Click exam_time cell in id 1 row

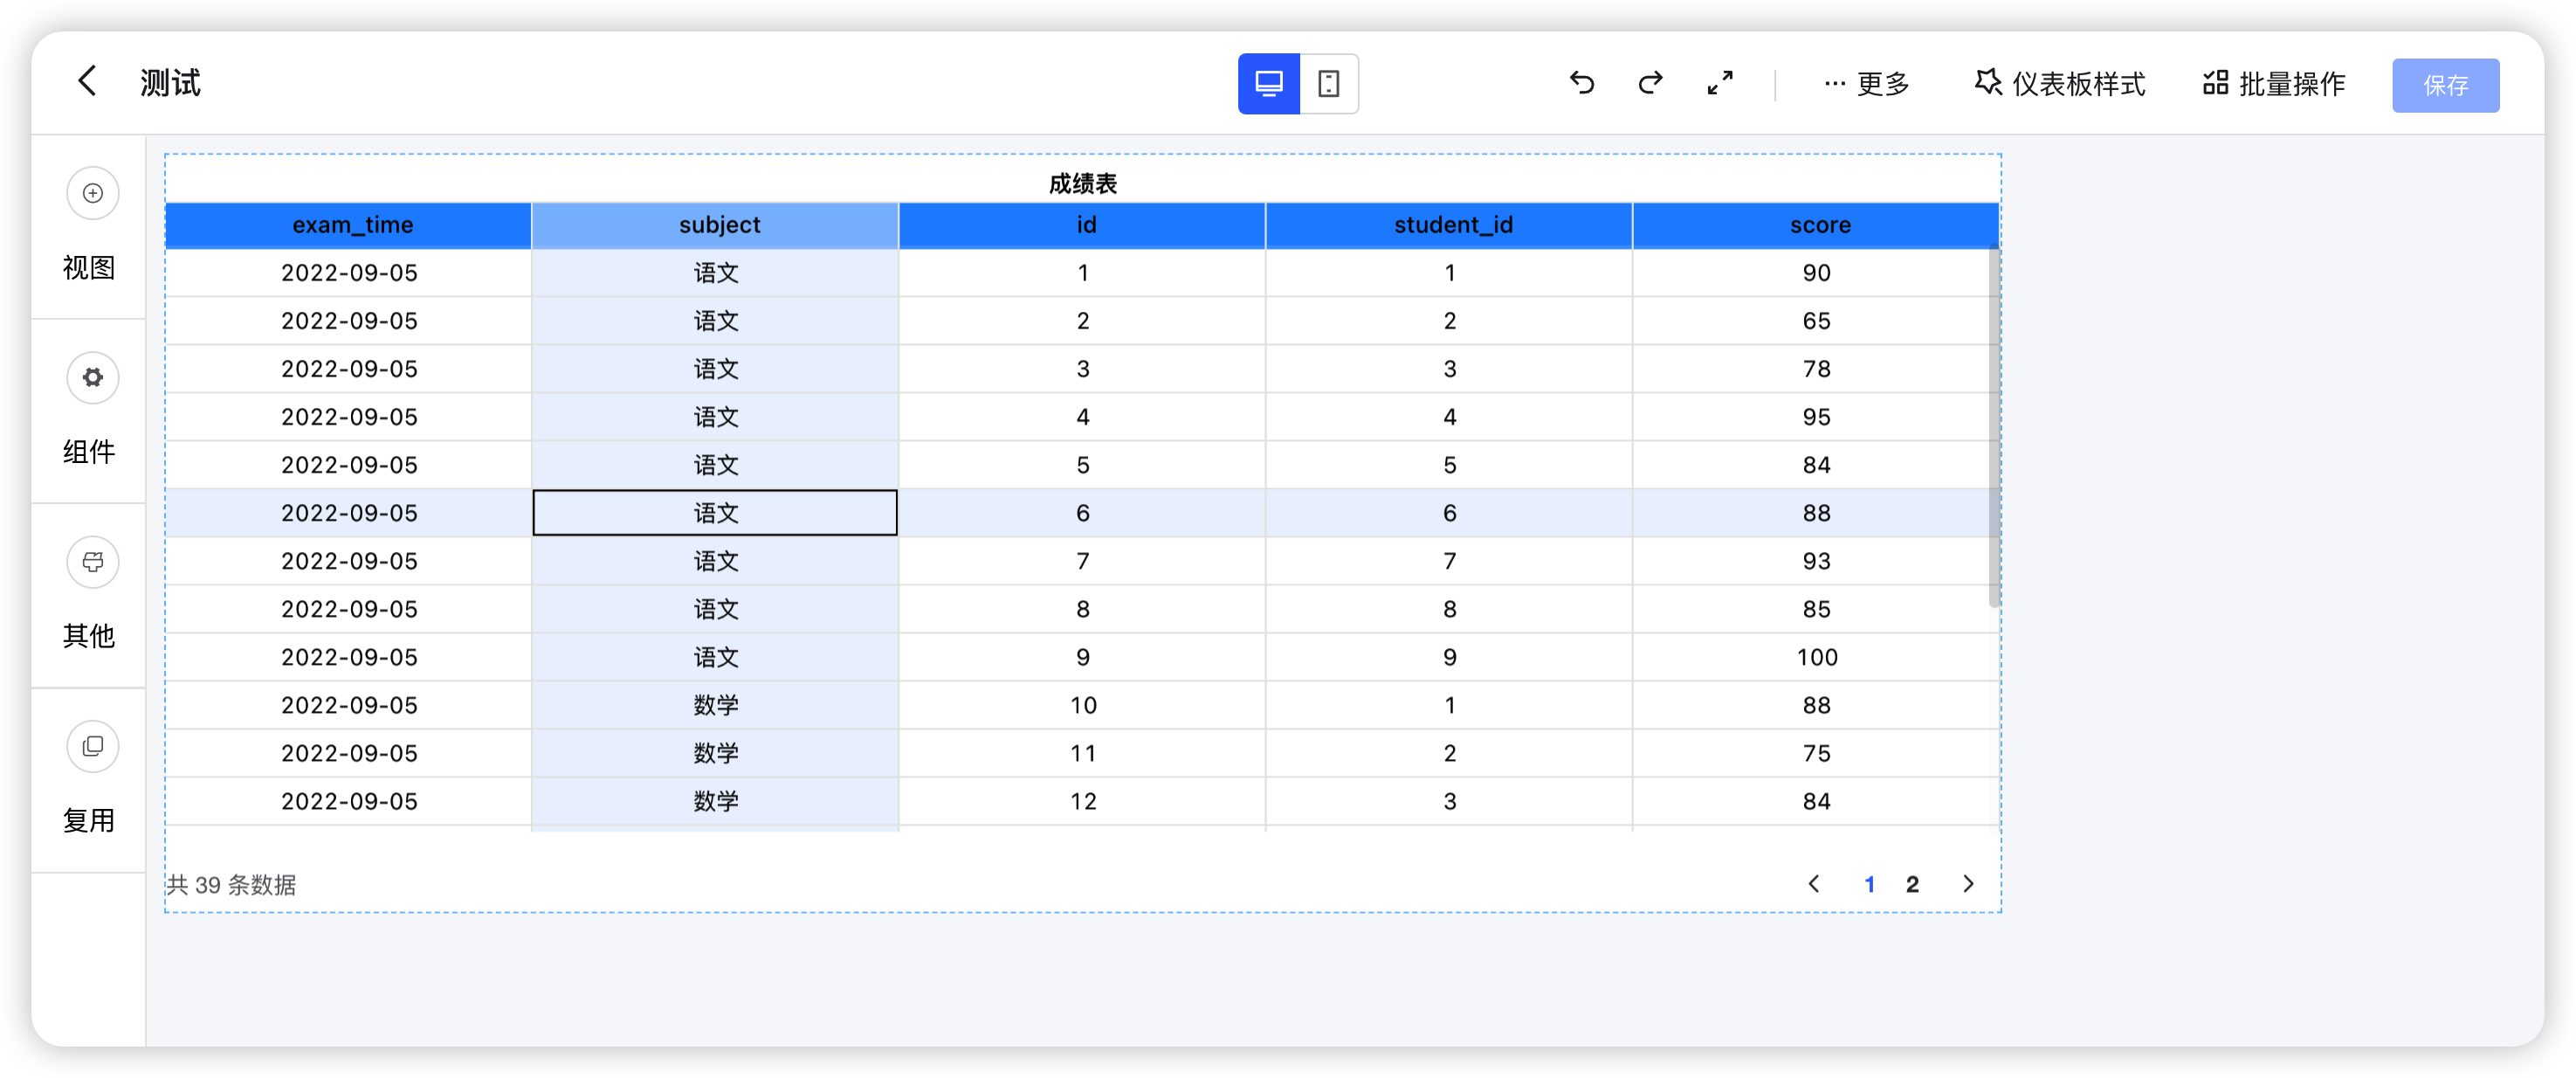click(348, 273)
